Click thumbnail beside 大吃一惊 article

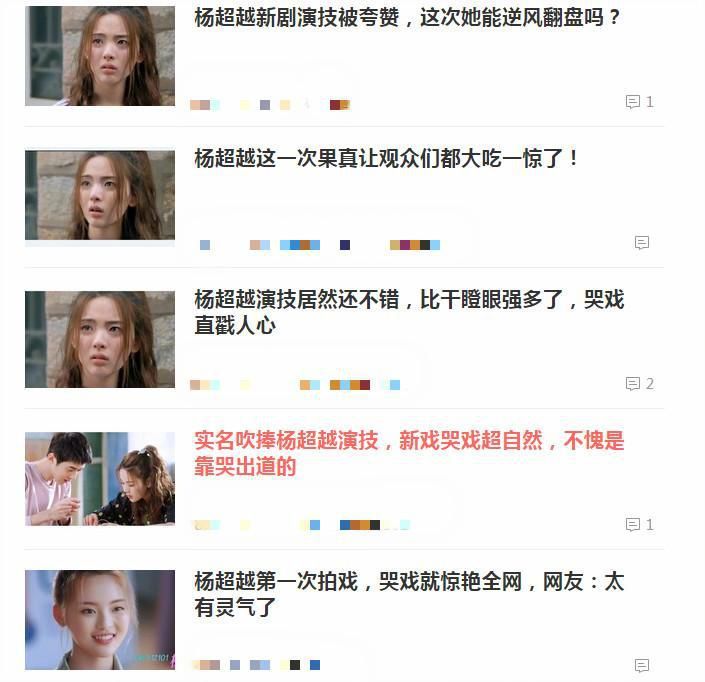[x=100, y=196]
